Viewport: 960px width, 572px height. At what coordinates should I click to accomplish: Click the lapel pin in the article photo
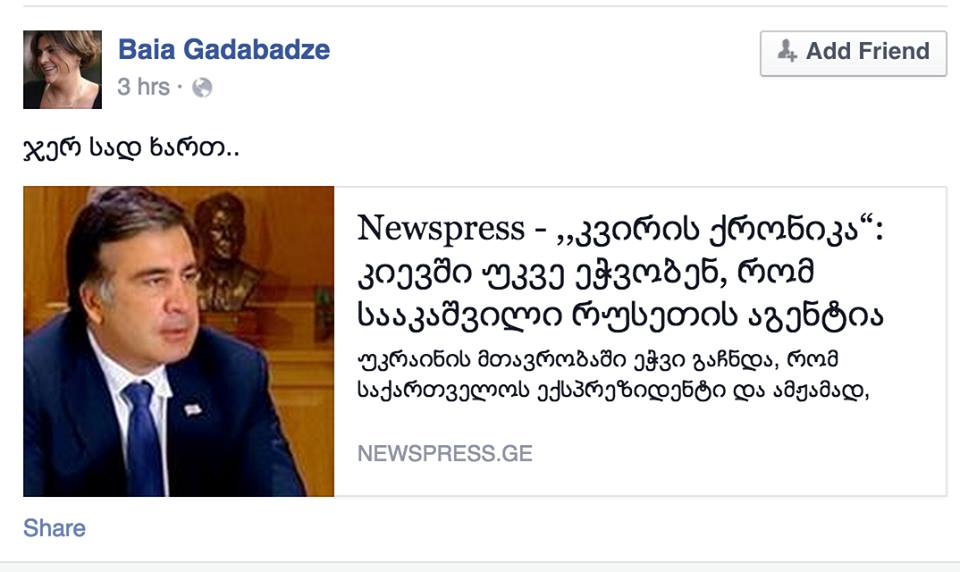[192, 409]
